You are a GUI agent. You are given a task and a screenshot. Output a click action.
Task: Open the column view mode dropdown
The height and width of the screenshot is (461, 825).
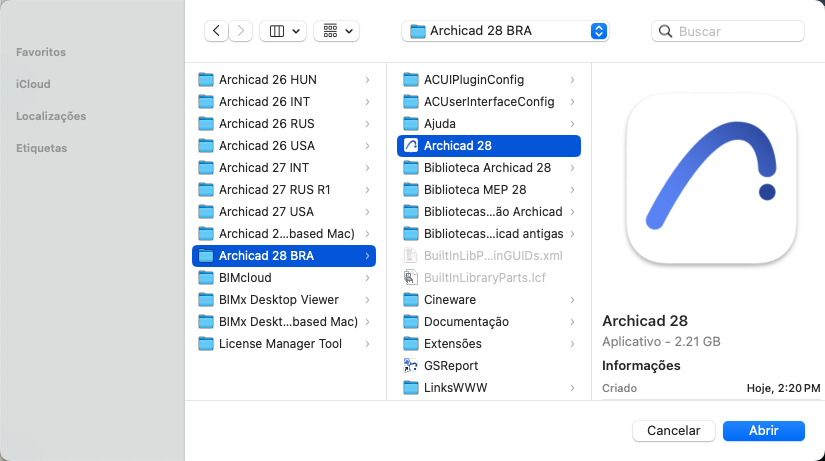(x=283, y=31)
